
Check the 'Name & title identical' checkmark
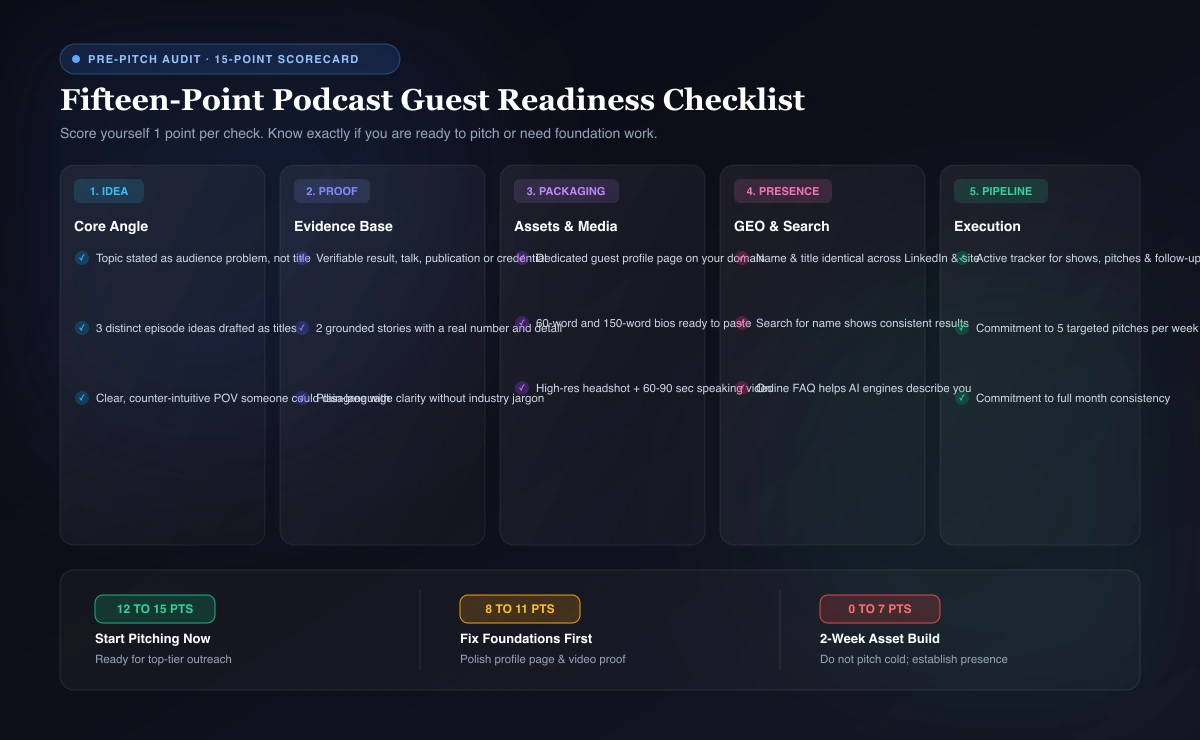[742, 258]
